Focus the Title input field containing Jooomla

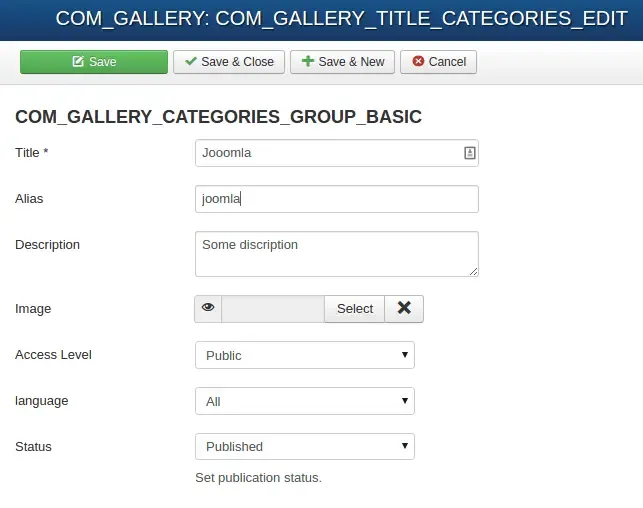(337, 153)
